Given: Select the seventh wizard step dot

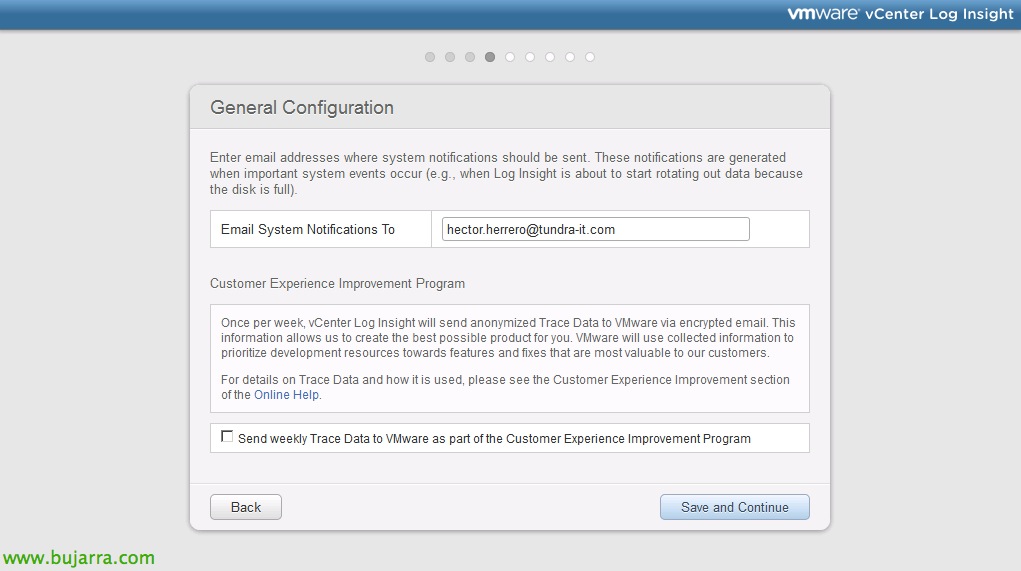Looking at the screenshot, I should tap(550, 57).
